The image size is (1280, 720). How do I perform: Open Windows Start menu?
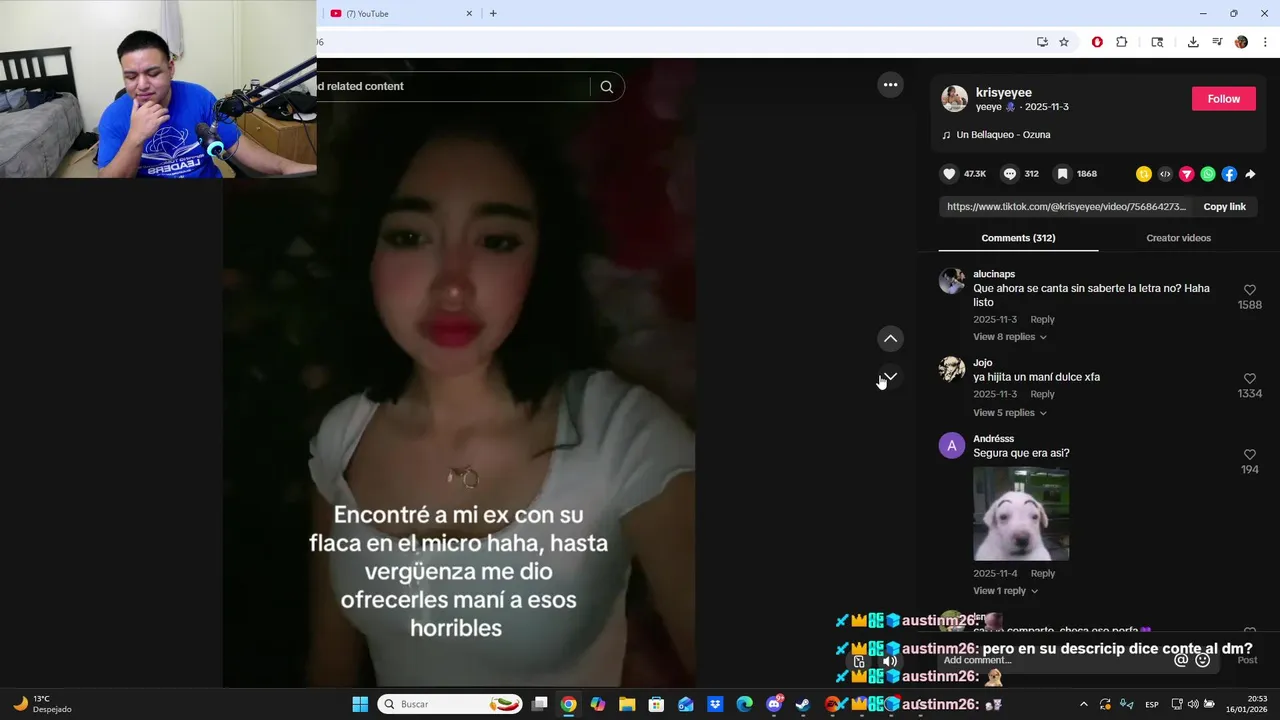(x=360, y=704)
